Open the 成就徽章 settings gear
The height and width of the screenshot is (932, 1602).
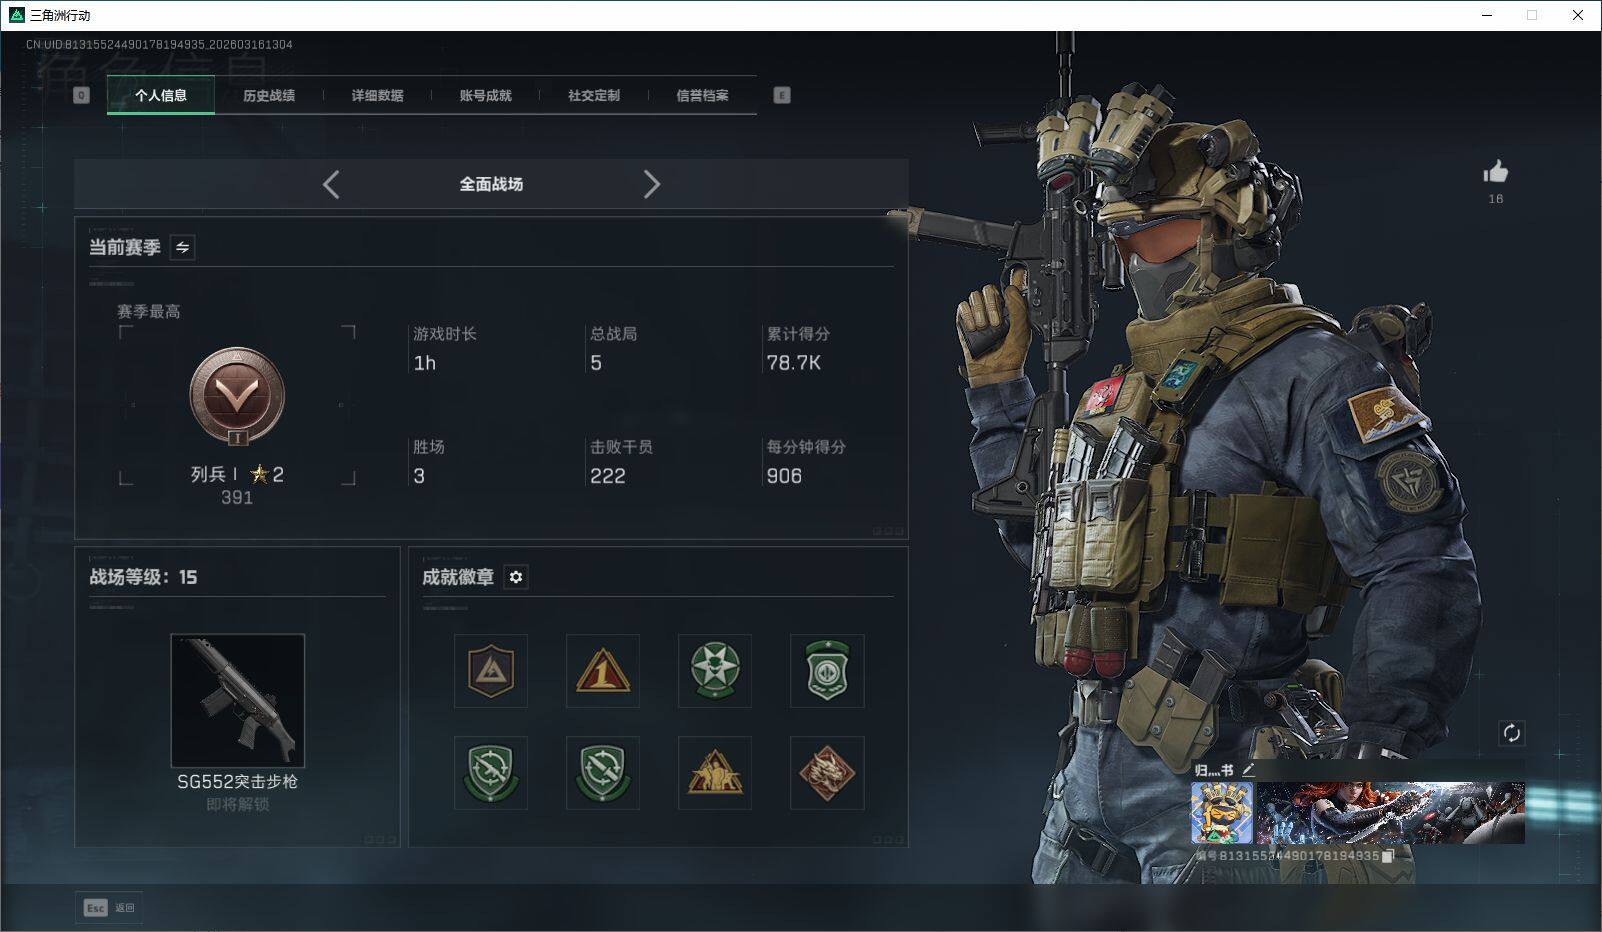(x=516, y=577)
